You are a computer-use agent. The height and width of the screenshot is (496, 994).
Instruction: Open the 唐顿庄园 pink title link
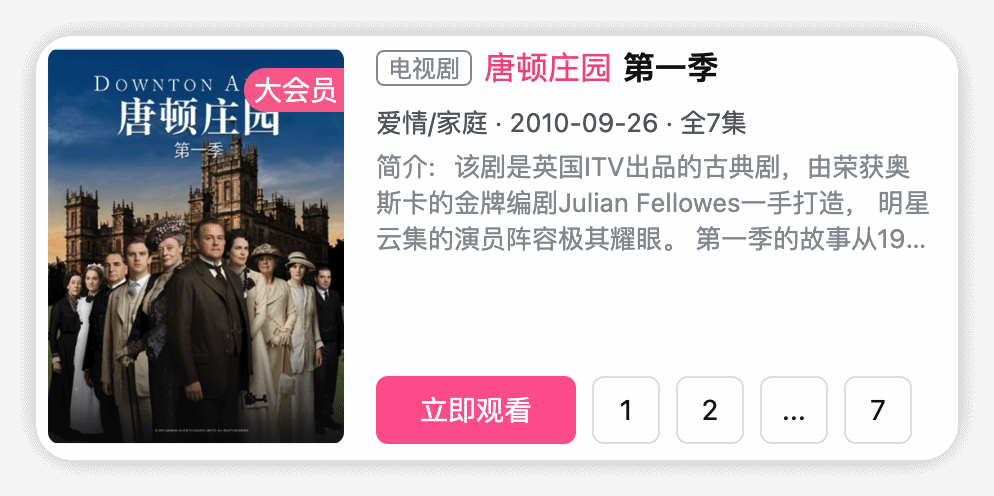pos(548,68)
